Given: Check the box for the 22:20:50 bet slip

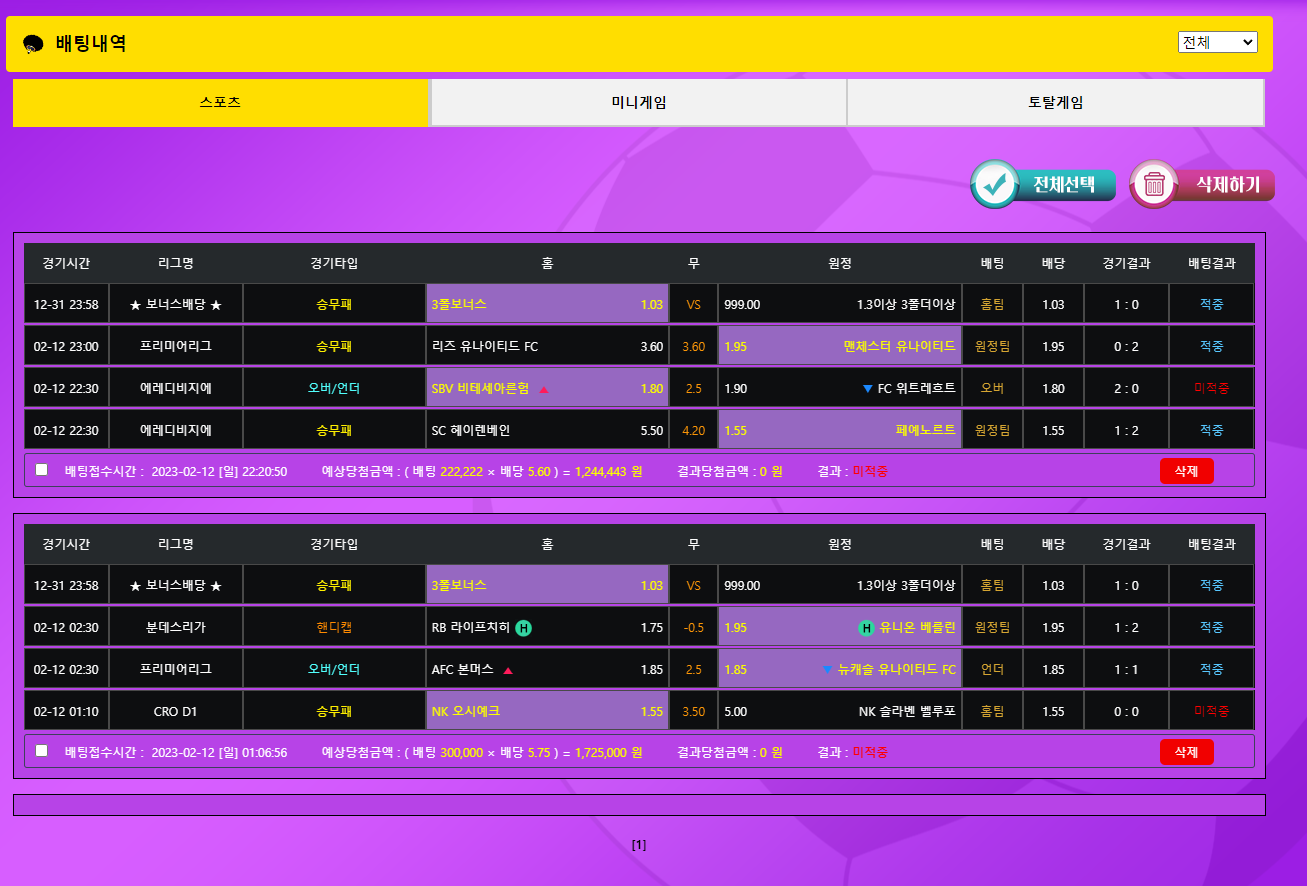Looking at the screenshot, I should (42, 470).
